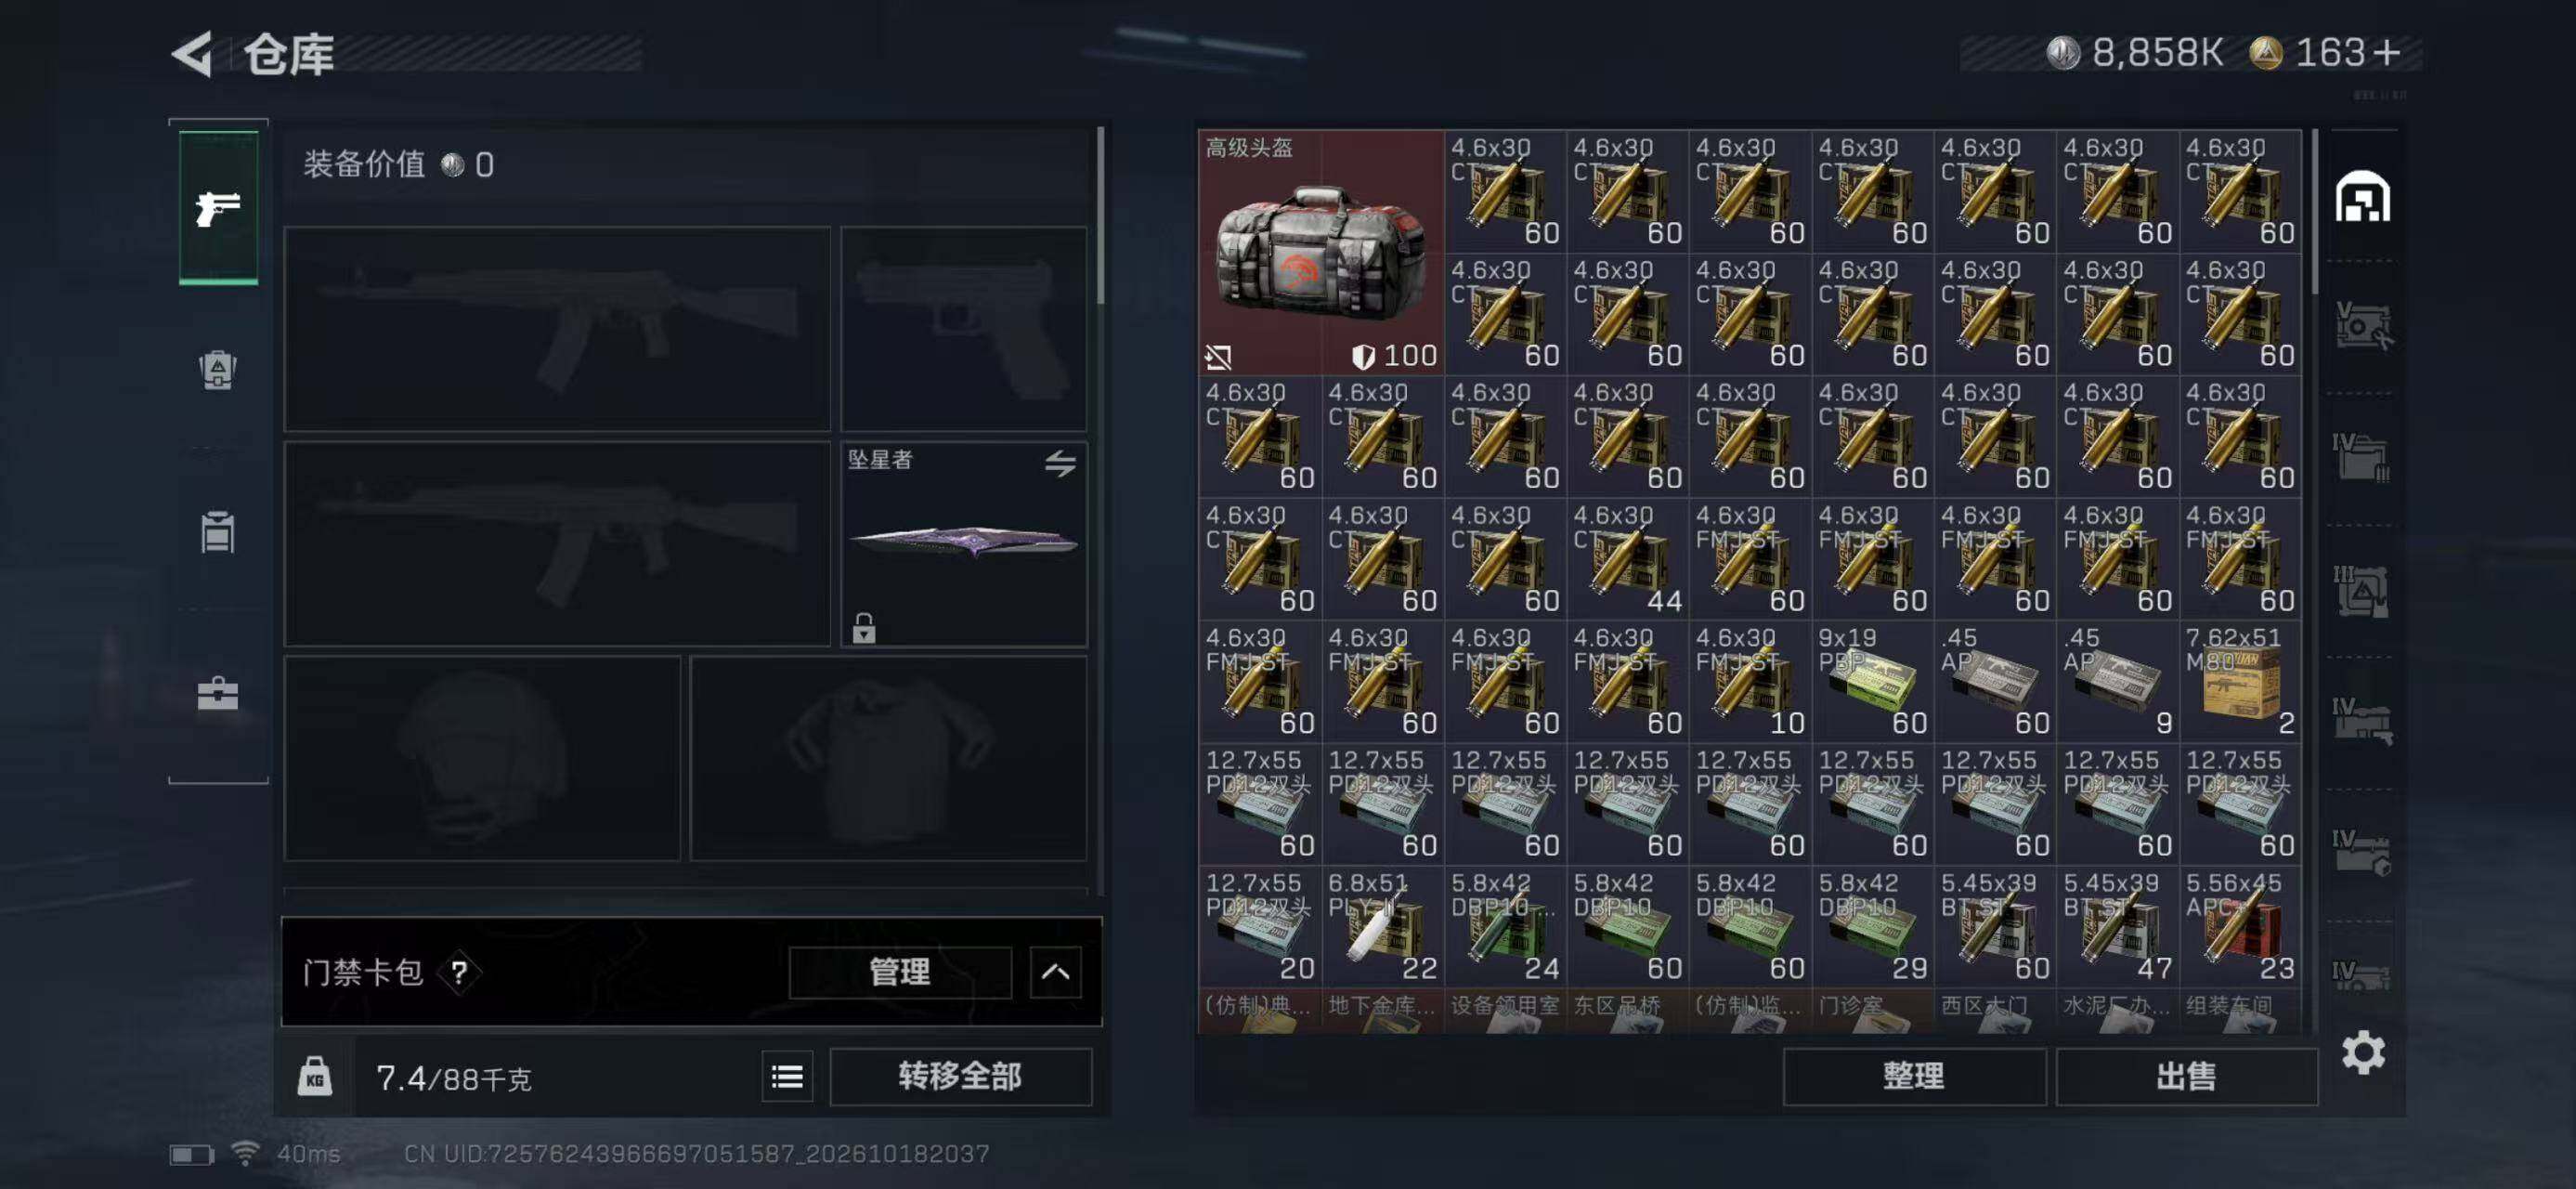This screenshot has width=2576, height=1189.
Task: Collapse the keycard pack with the chevron-up
Action: 1055,972
